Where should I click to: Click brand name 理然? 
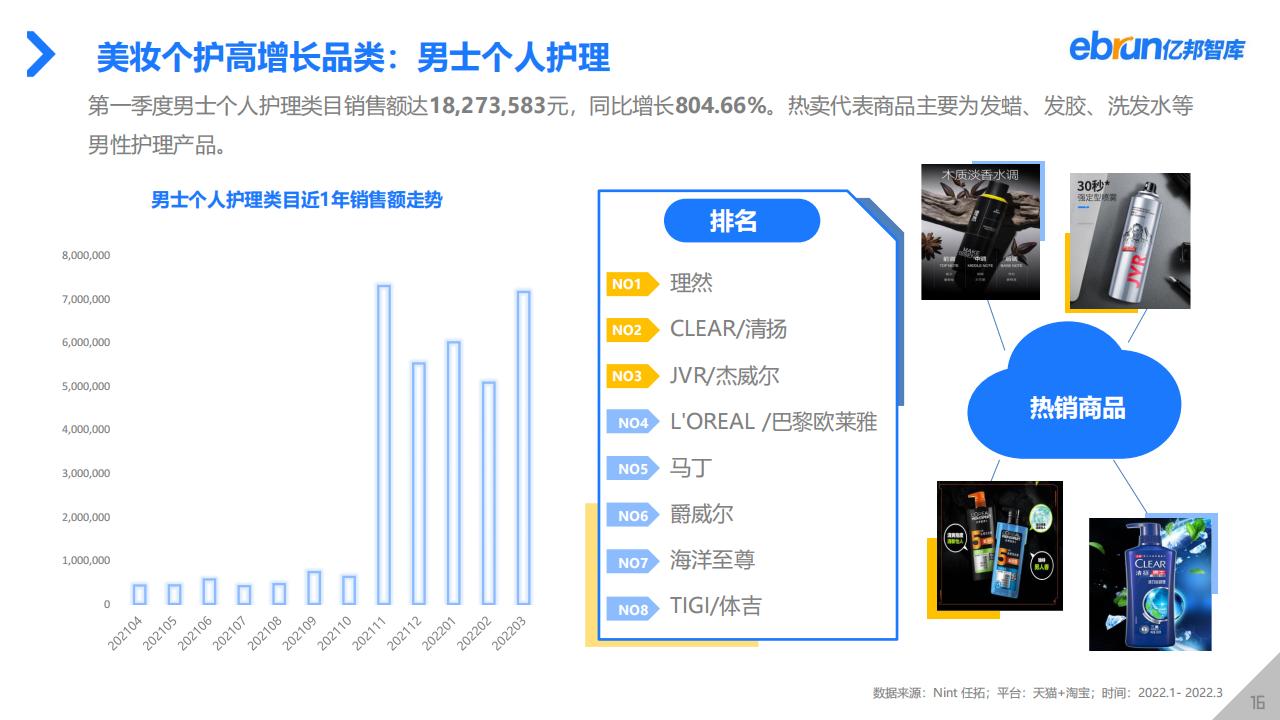tap(691, 283)
